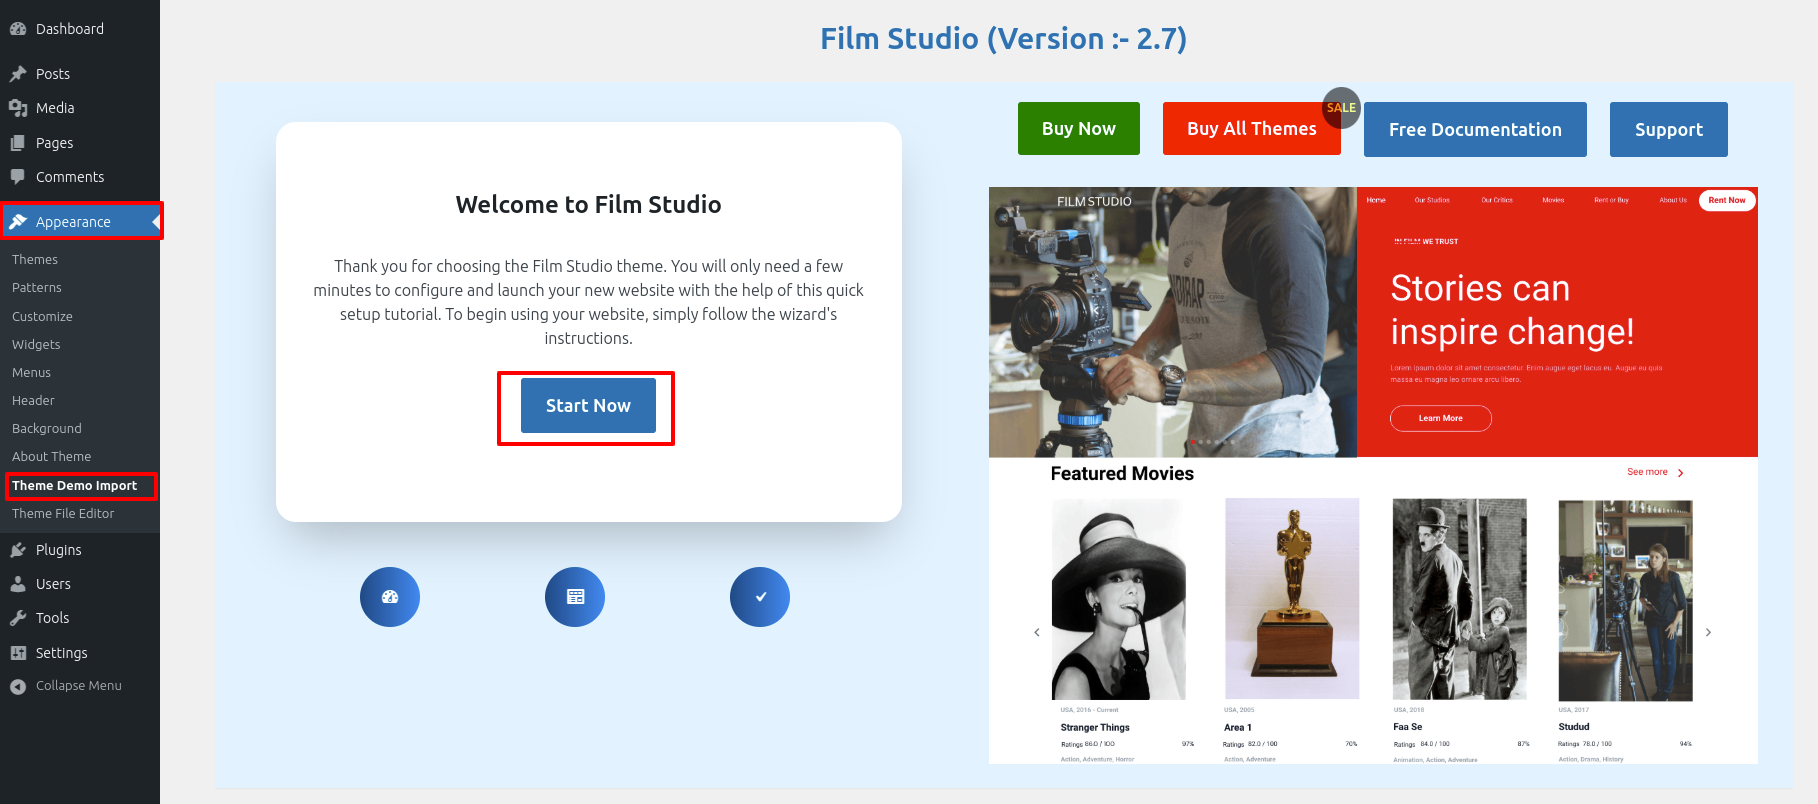
Task: Click the Comments bubble icon
Action: pos(18,177)
